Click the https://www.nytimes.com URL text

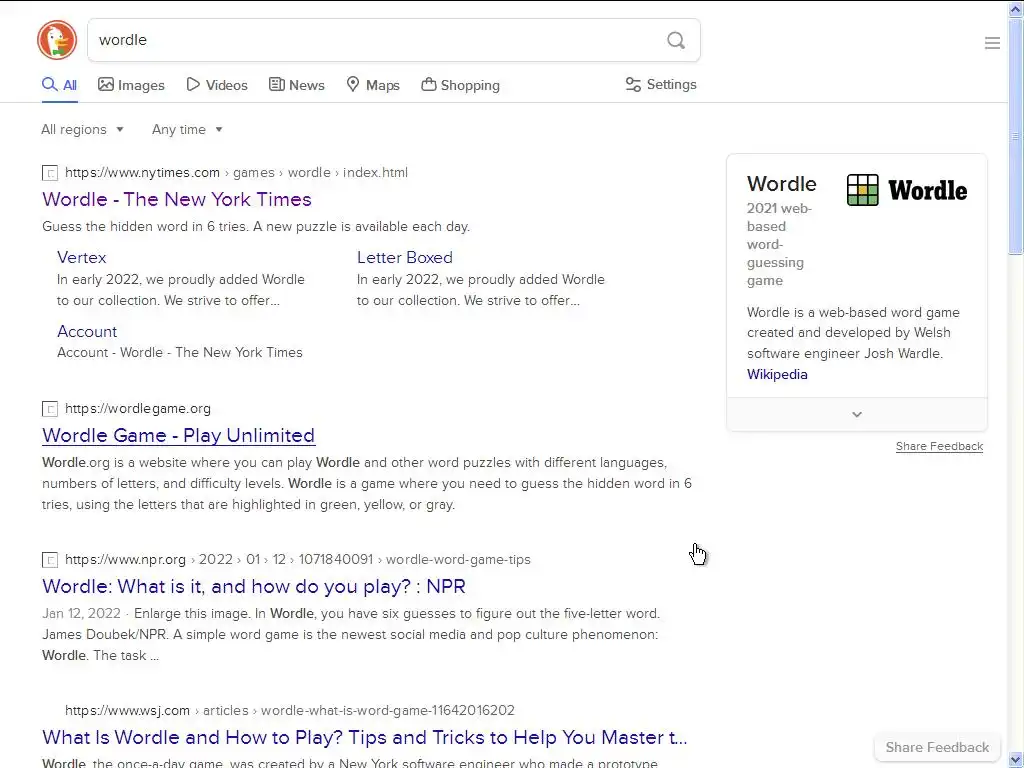[x=142, y=172]
